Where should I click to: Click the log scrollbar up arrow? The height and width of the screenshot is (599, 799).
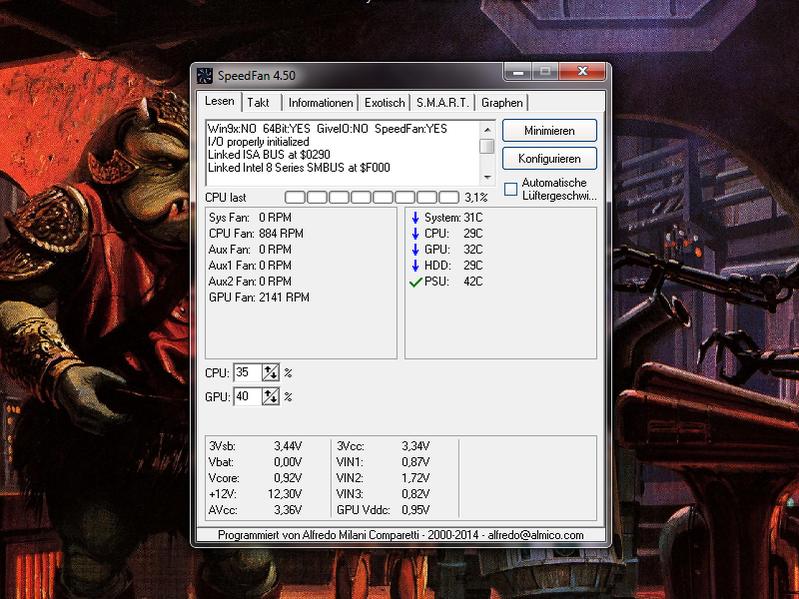(487, 129)
